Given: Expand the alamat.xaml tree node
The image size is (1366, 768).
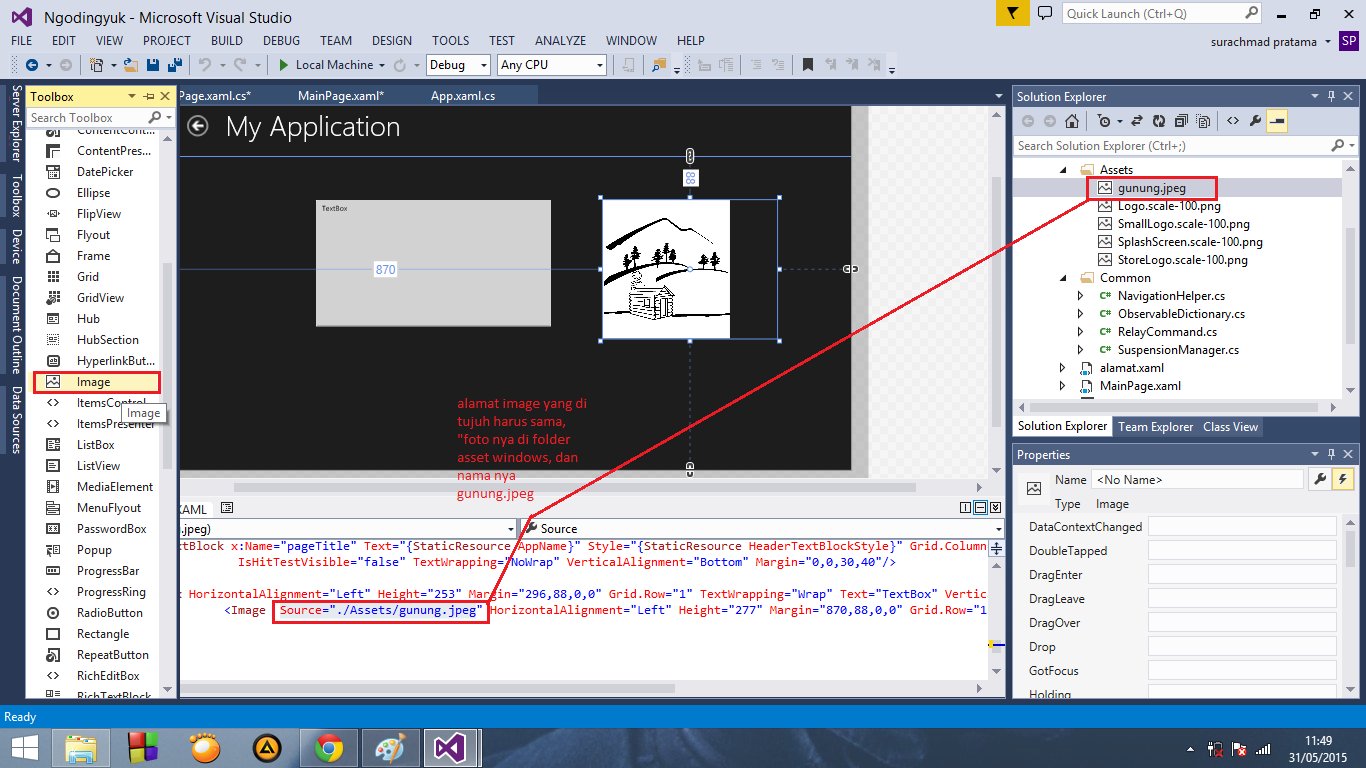Looking at the screenshot, I should pyautogui.click(x=1062, y=367).
